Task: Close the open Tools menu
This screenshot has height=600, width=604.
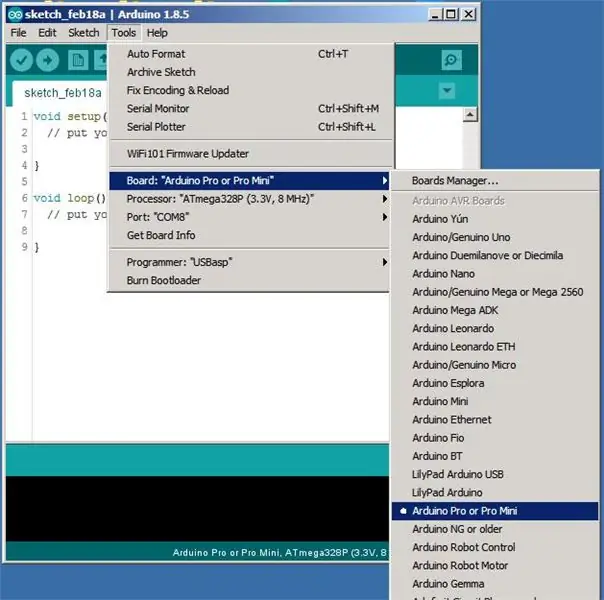Action: click(124, 33)
